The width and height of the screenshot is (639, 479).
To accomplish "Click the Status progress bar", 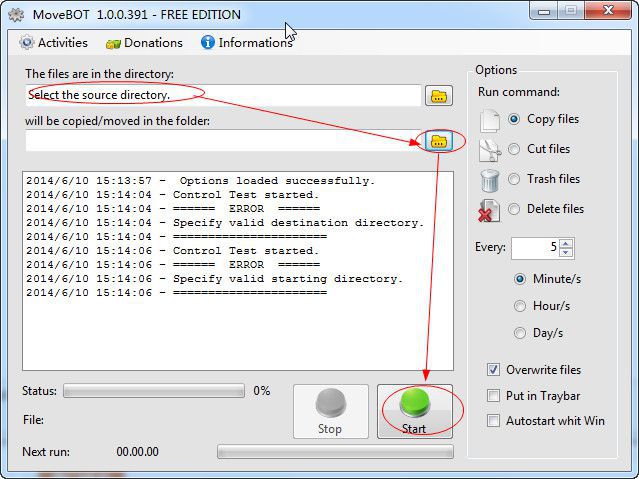I will pyautogui.click(x=154, y=391).
